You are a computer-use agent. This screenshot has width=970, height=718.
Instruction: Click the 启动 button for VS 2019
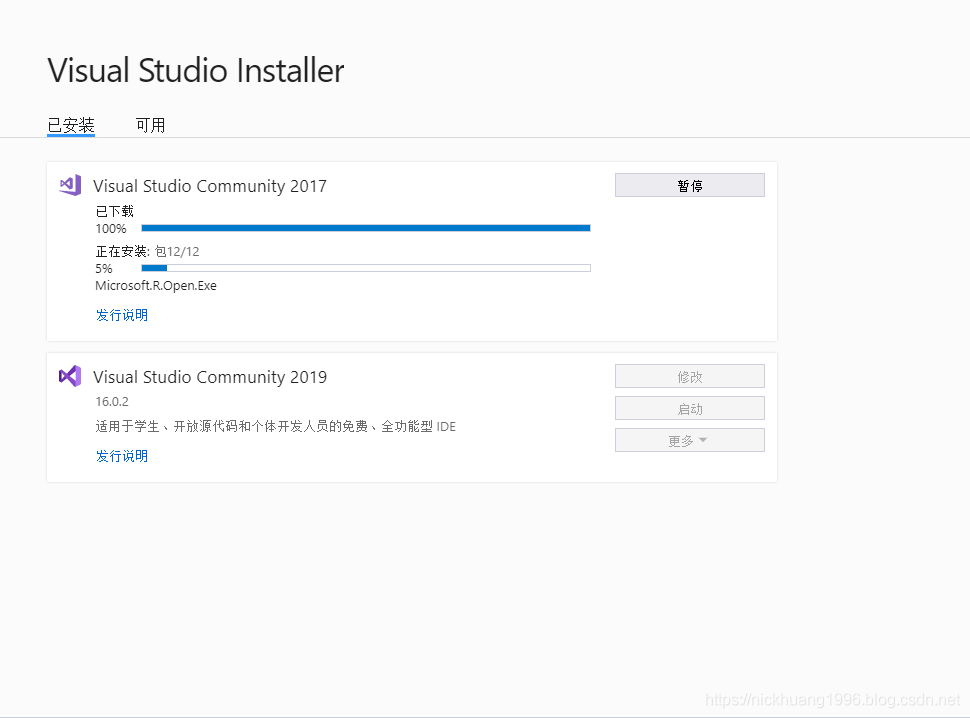pos(690,408)
